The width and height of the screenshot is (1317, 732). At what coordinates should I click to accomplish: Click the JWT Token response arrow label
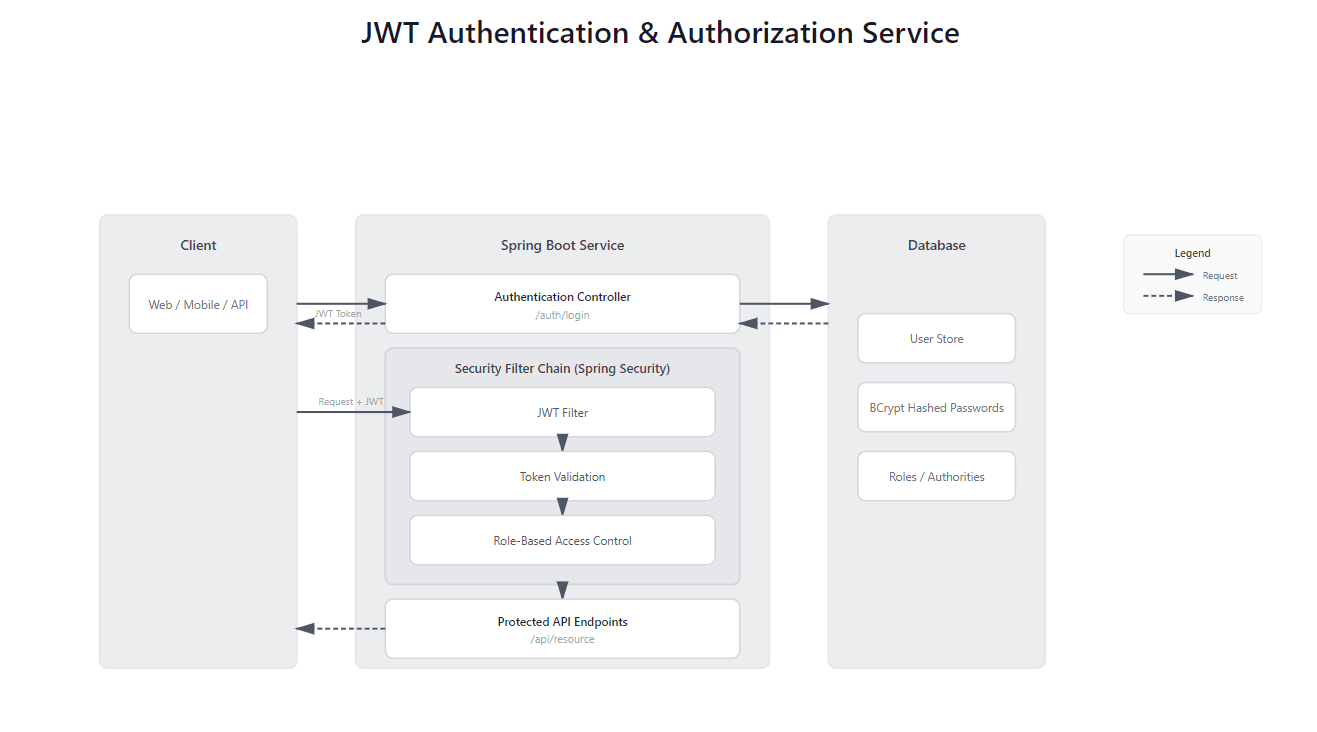338,313
